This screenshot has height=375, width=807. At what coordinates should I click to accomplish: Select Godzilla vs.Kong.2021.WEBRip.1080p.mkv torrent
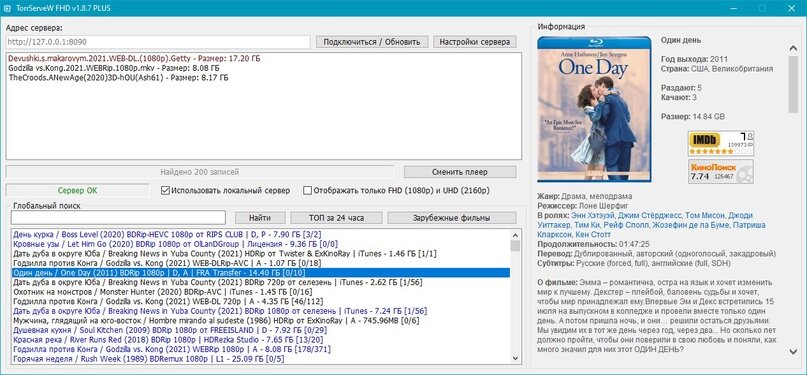point(114,68)
